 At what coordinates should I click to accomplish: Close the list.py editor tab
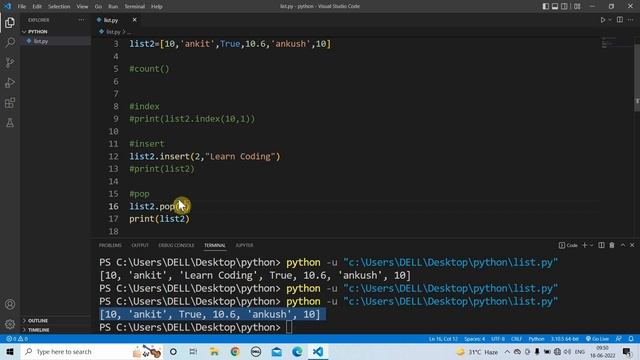click(134, 20)
